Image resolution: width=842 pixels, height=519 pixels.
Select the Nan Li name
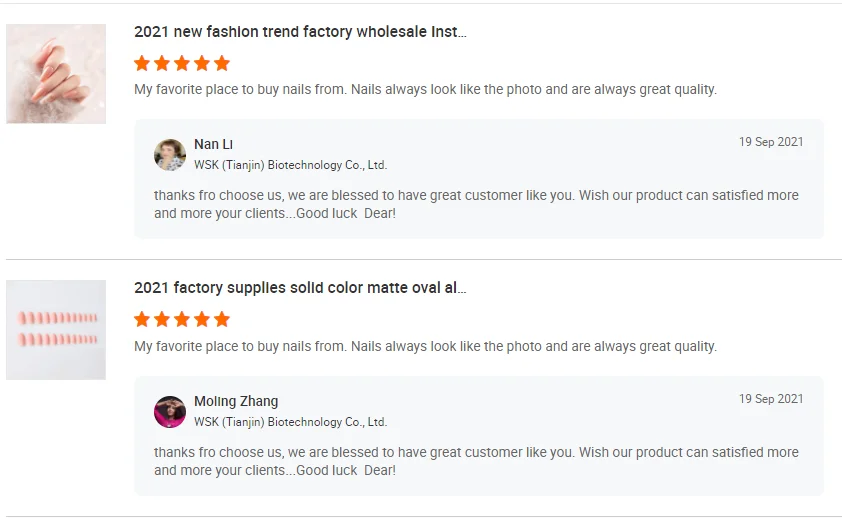213,145
